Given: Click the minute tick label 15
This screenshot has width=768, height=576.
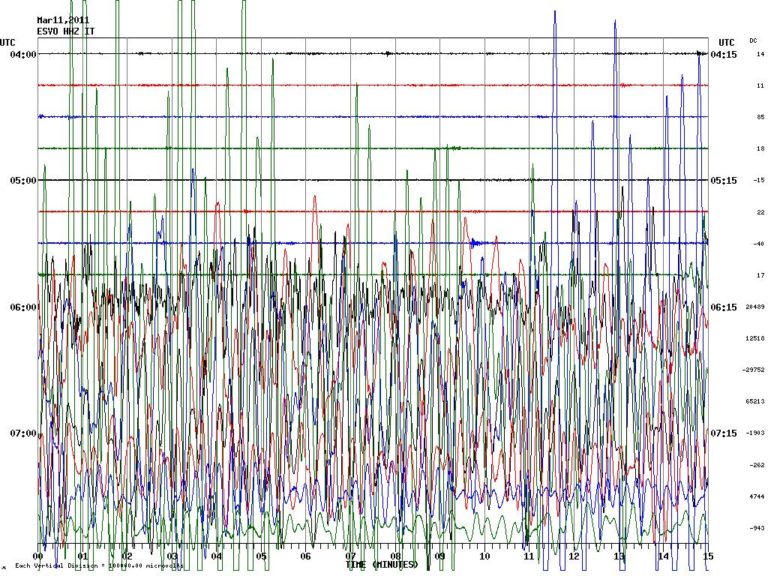Looking at the screenshot, I should pos(708,556).
